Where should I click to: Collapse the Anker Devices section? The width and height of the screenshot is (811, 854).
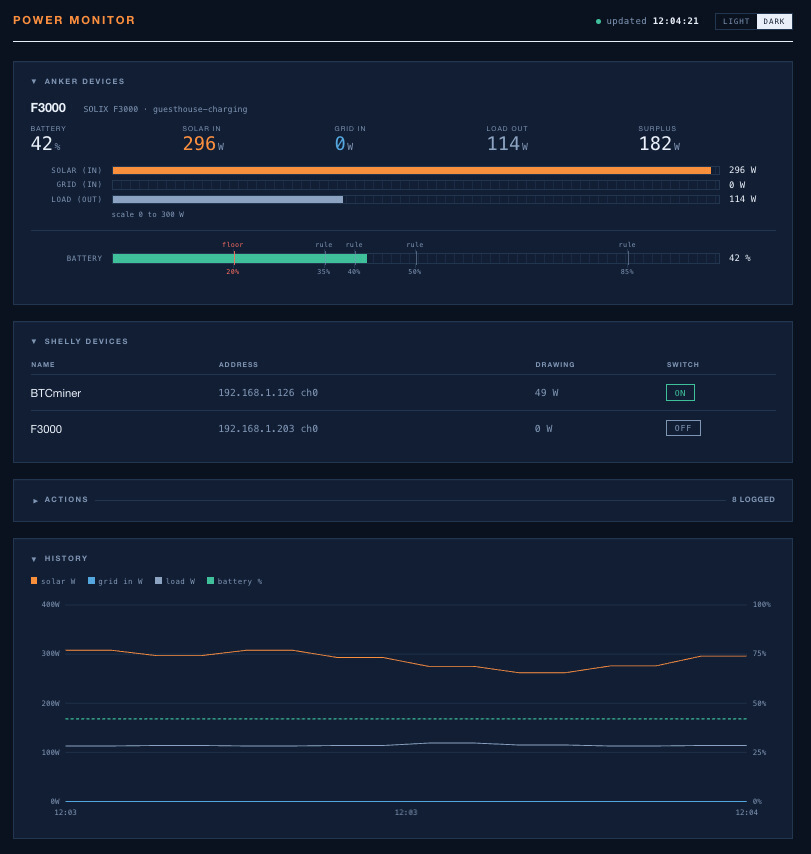tap(34, 81)
